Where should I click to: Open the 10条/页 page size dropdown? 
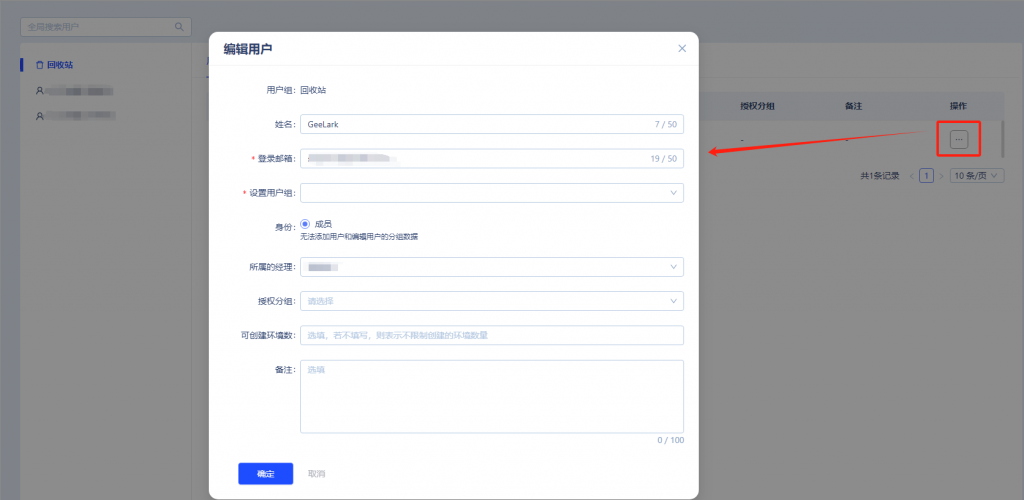976,176
